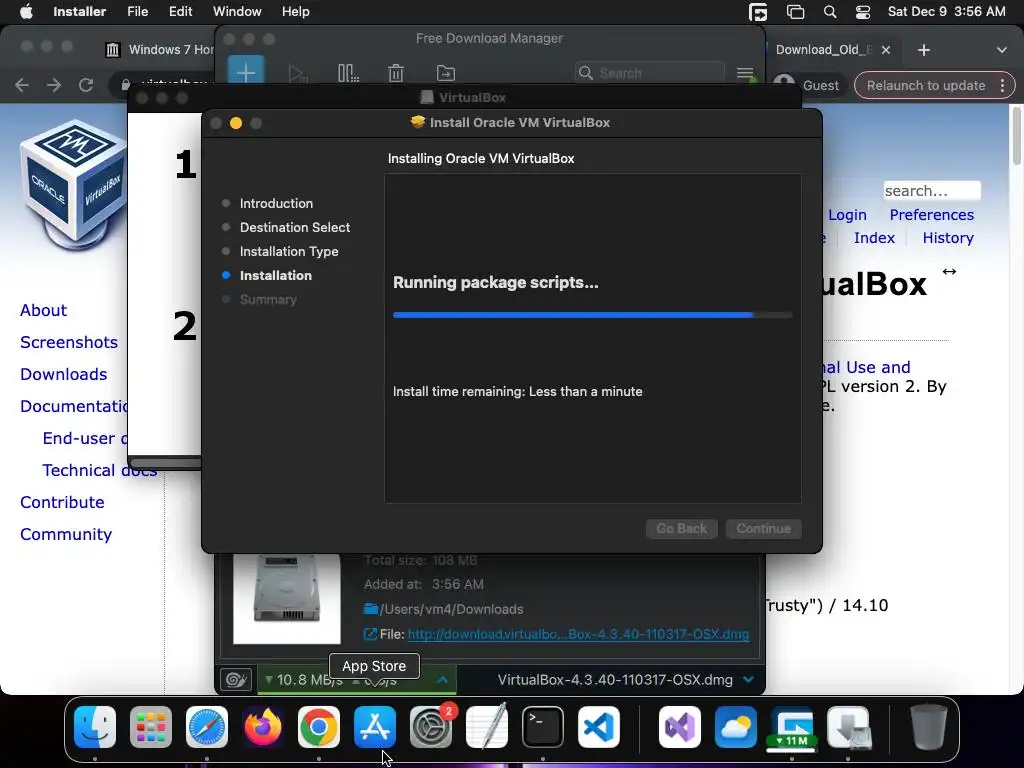This screenshot has height=768, width=1024.
Task: Click the Continue button in installer
Action: 763,528
